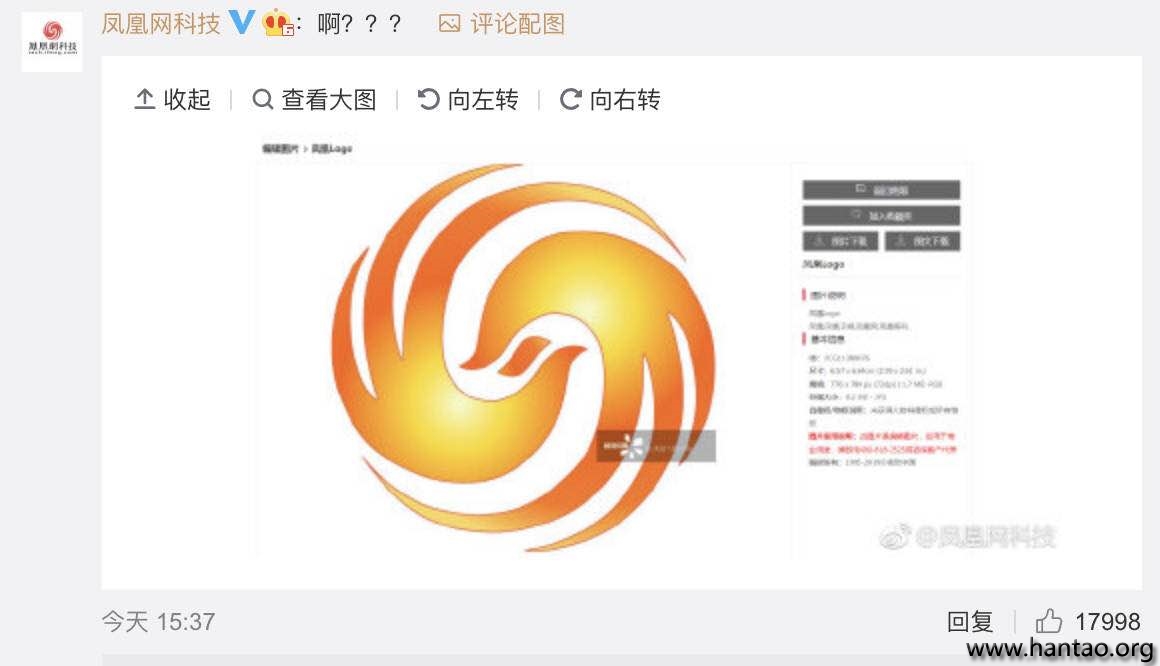1160x666 pixels.
Task: Collapse the image with 收起
Action: click(x=172, y=99)
